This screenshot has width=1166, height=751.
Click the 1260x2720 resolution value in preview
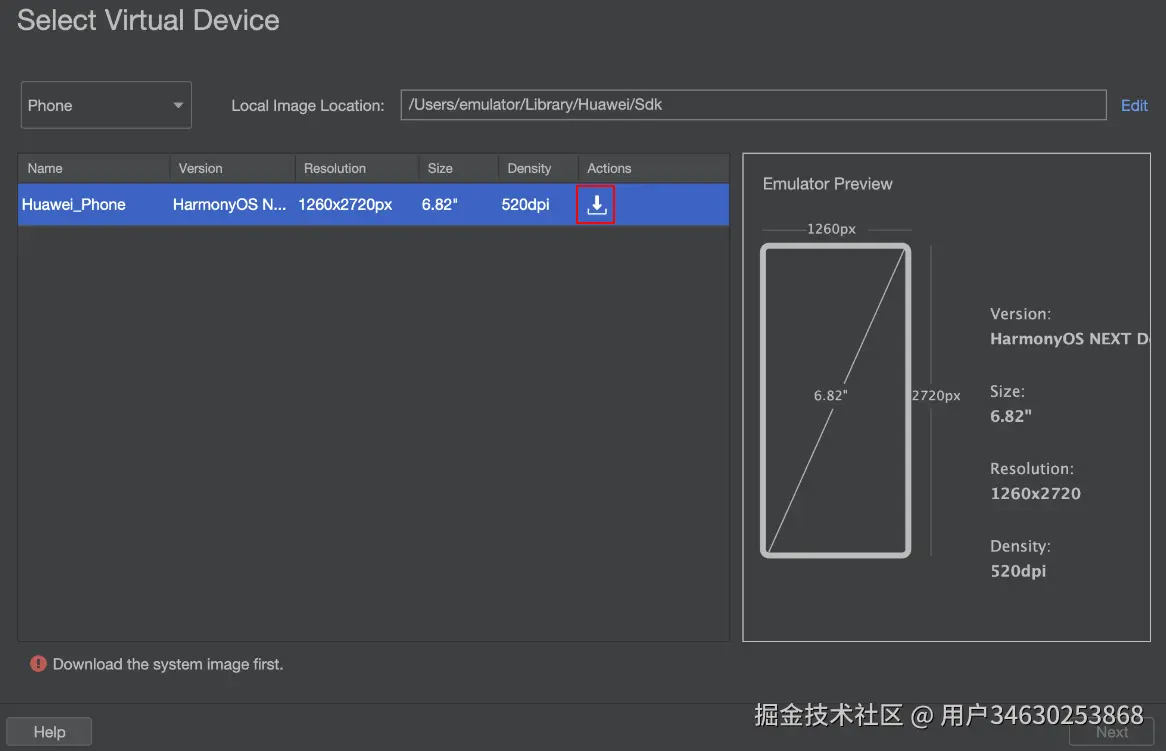[1035, 494]
